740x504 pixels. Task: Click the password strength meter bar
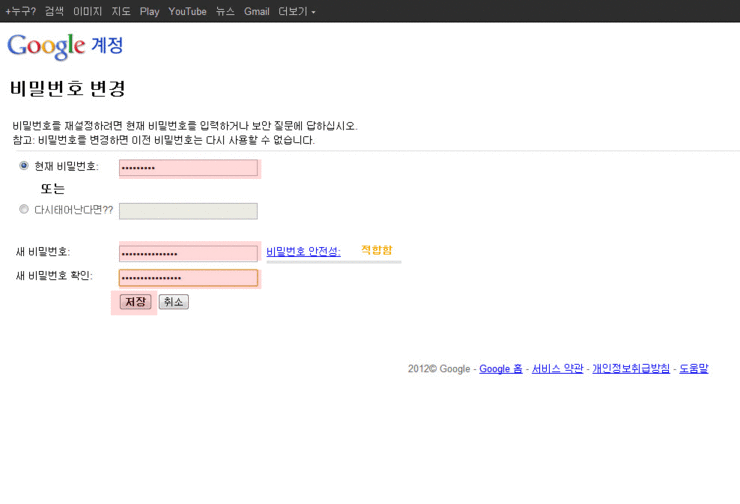click(334, 261)
